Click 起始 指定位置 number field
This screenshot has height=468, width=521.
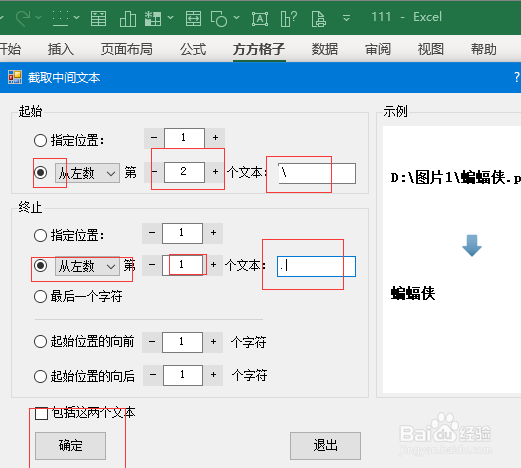tap(184, 138)
